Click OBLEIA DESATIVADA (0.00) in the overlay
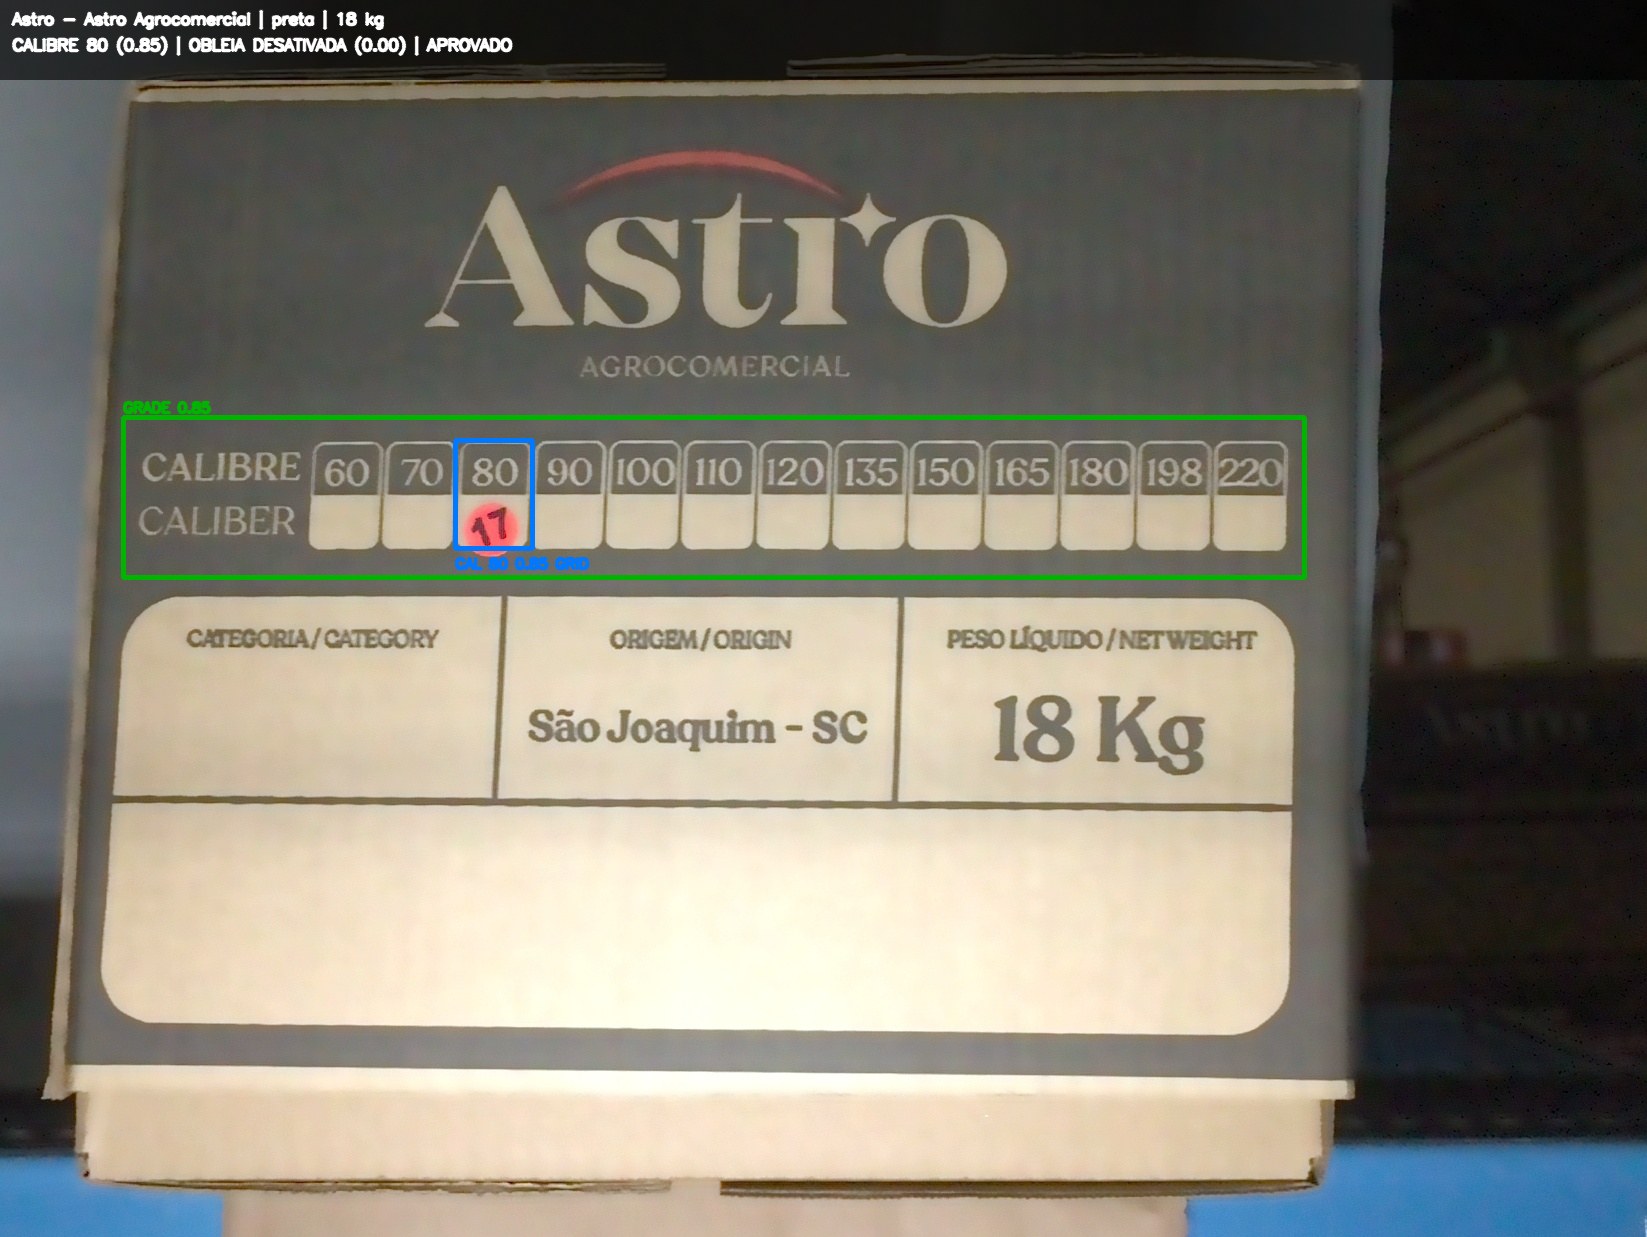The width and height of the screenshot is (1647, 1237). (x=297, y=45)
